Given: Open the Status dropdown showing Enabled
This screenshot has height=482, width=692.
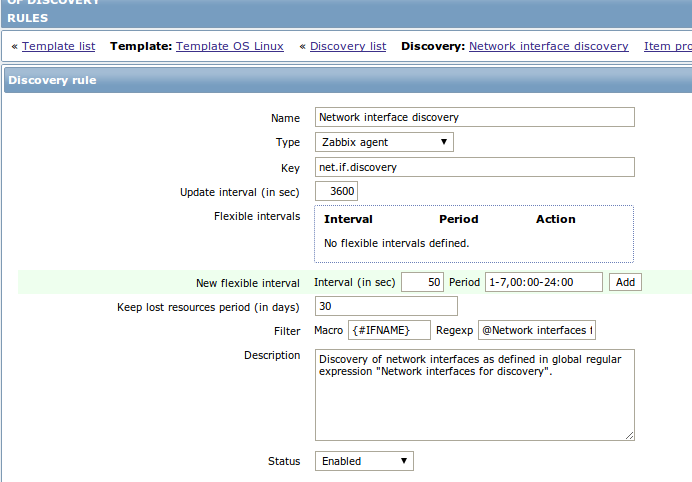Looking at the screenshot, I should point(364,461).
